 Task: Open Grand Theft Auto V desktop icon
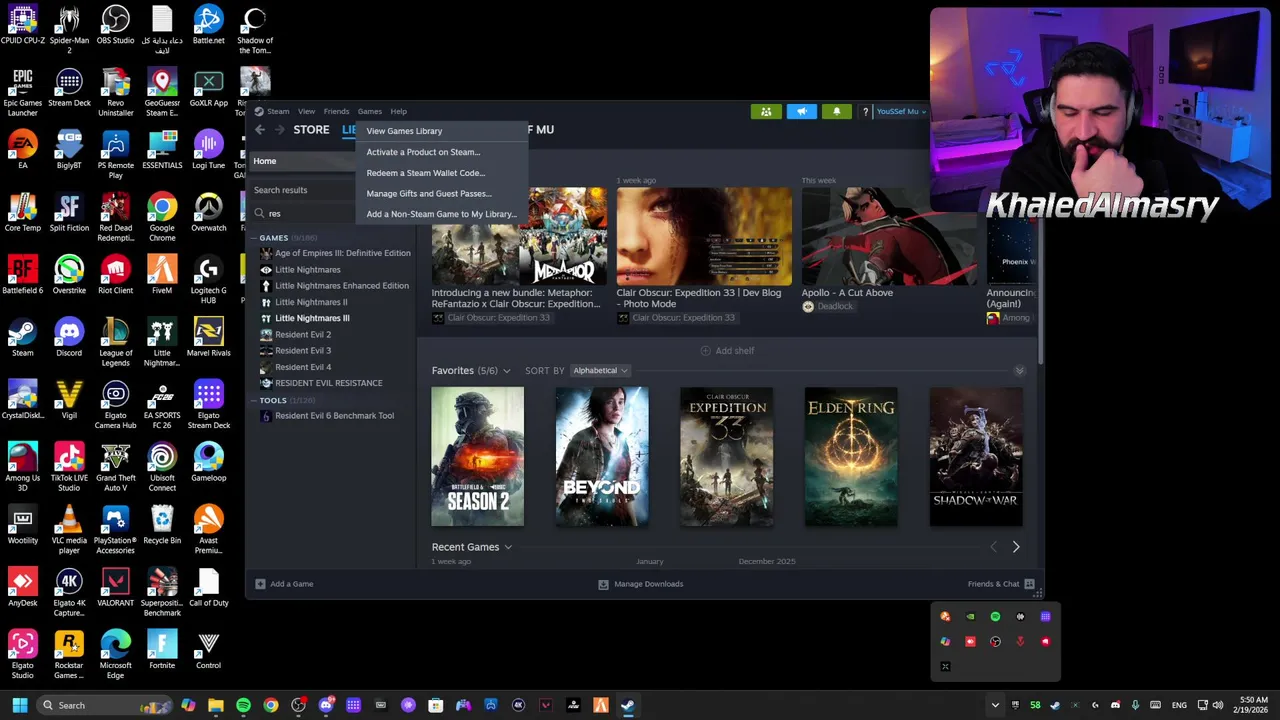click(115, 467)
